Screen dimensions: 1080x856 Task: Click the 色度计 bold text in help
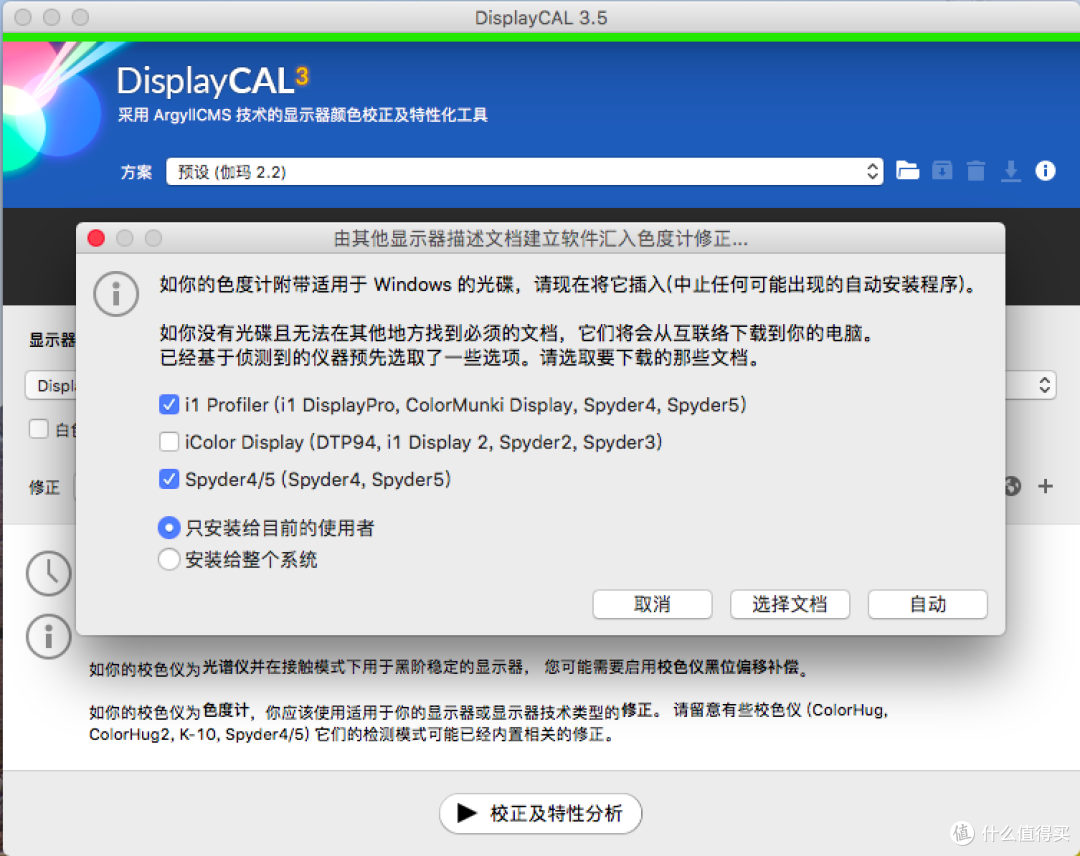tap(225, 710)
